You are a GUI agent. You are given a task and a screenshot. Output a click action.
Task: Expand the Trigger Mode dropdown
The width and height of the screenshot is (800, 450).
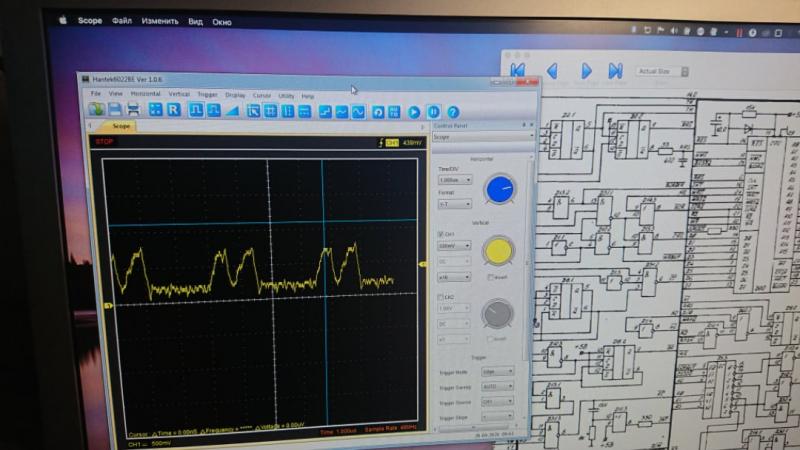tap(504, 371)
